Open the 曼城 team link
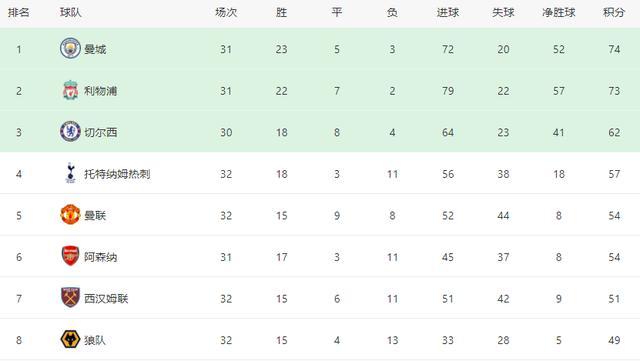 pyautogui.click(x=95, y=49)
